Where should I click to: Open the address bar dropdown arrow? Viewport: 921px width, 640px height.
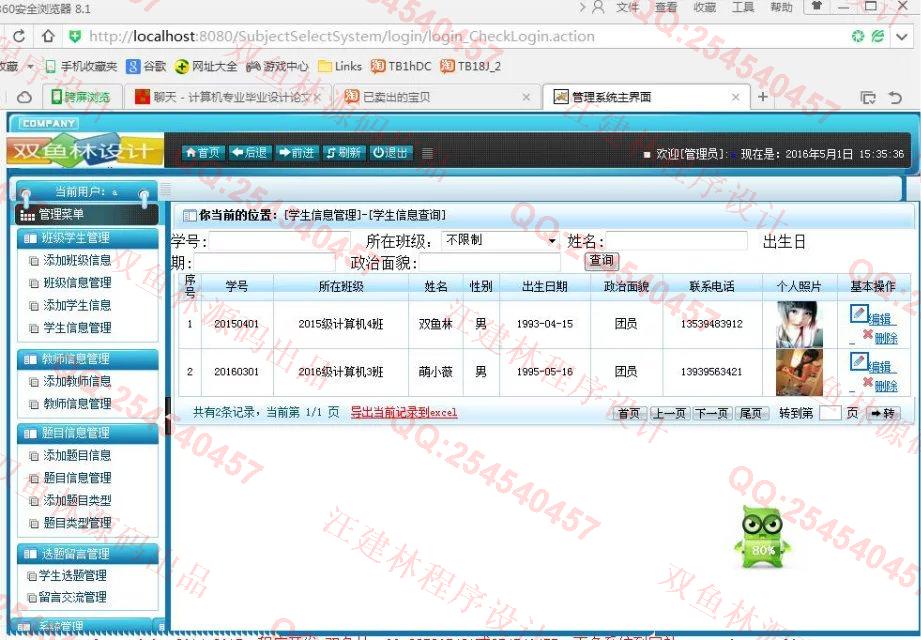[x=902, y=36]
